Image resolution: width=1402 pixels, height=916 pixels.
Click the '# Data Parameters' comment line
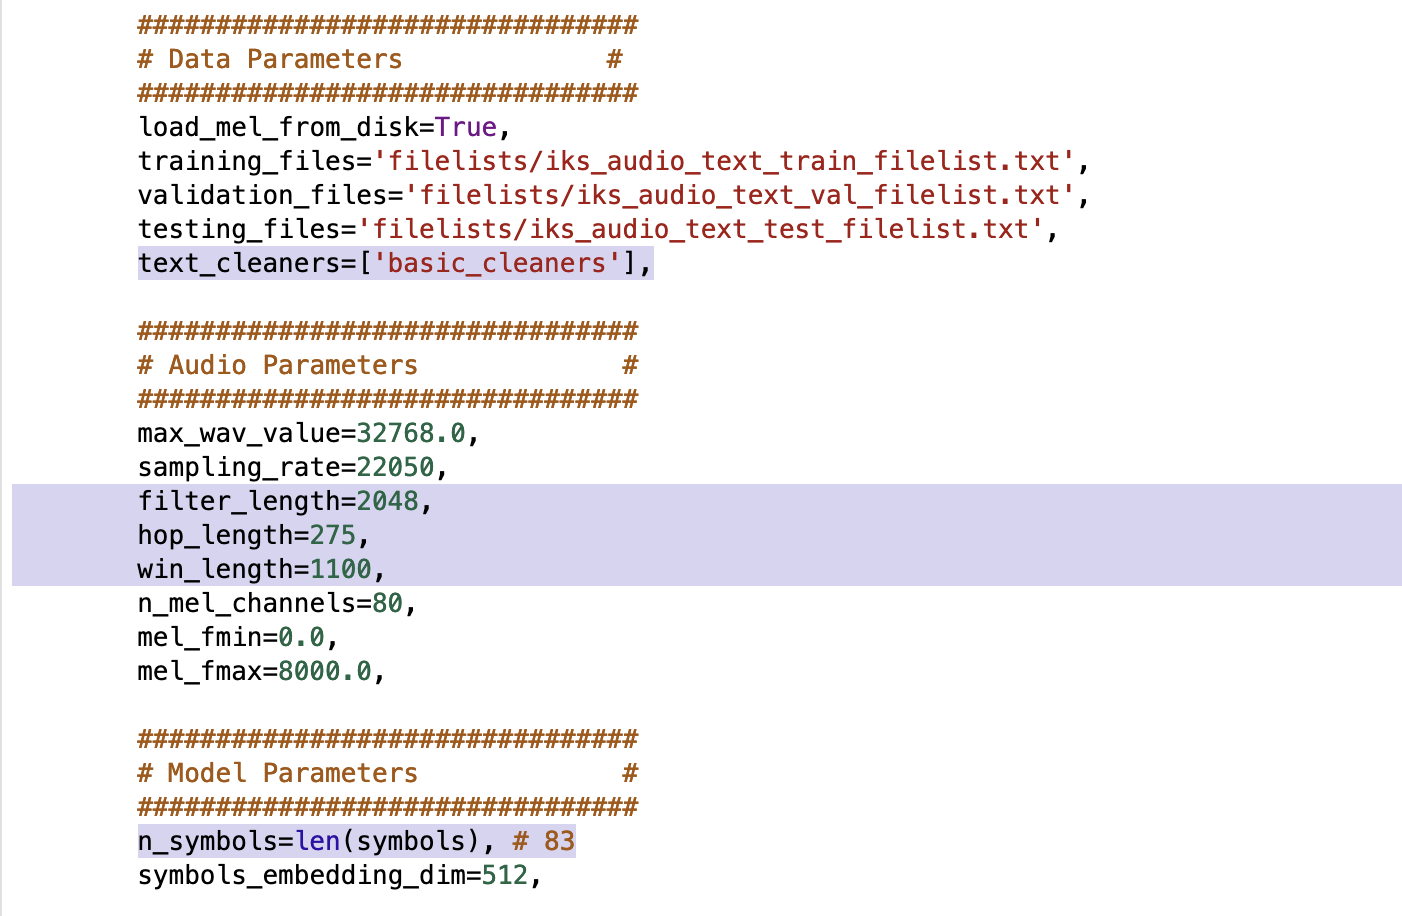click(380, 59)
